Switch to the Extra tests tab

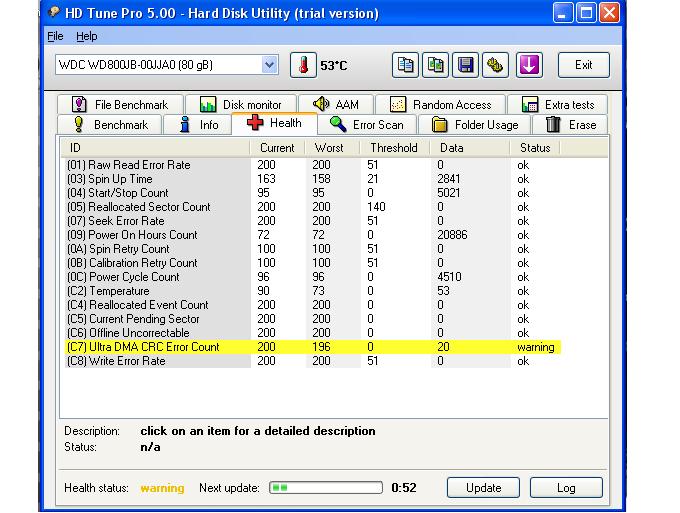[557, 105]
